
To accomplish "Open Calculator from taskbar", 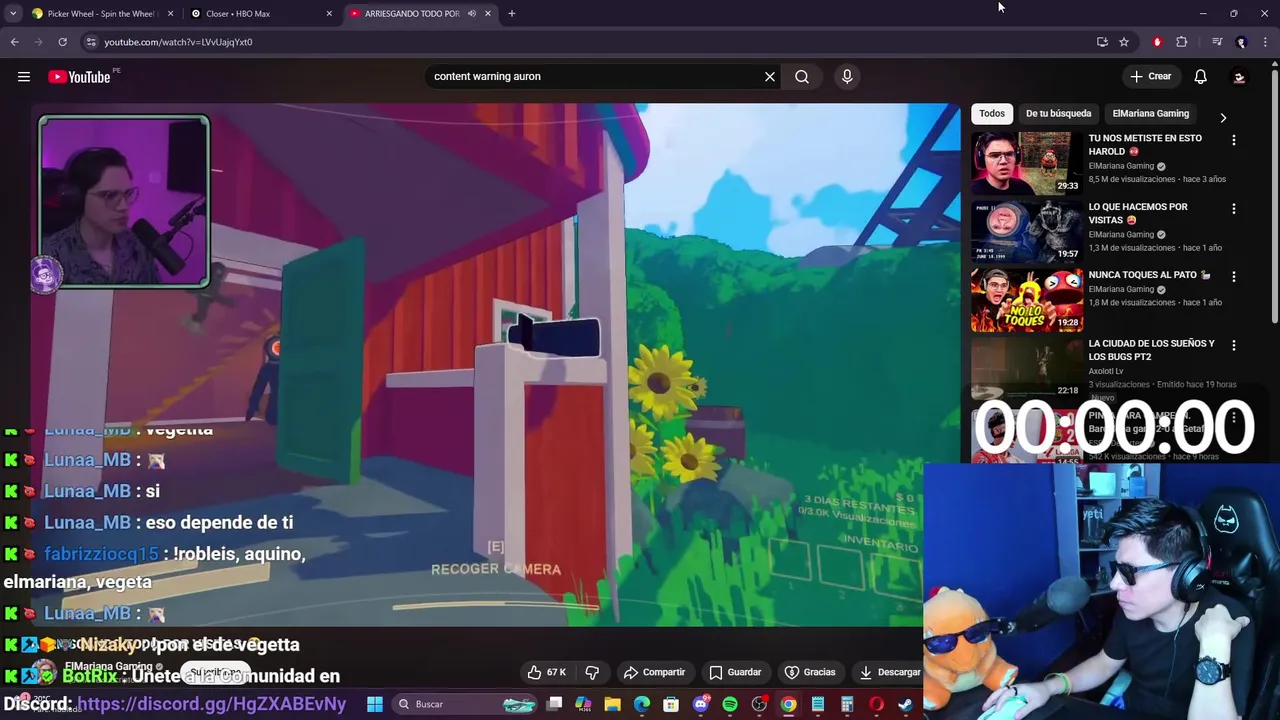I will click(847, 704).
